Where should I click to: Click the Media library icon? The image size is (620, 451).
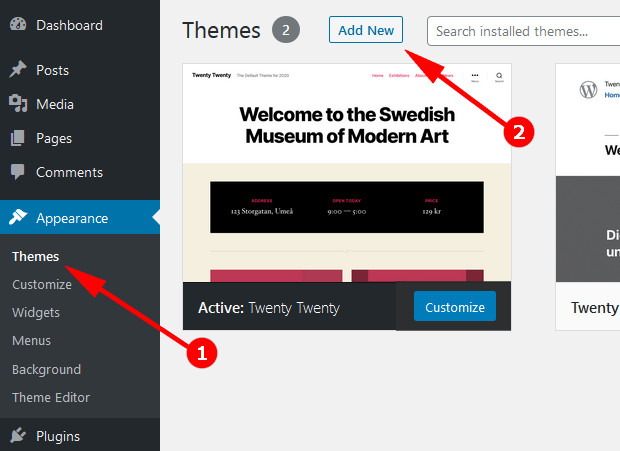(18, 103)
